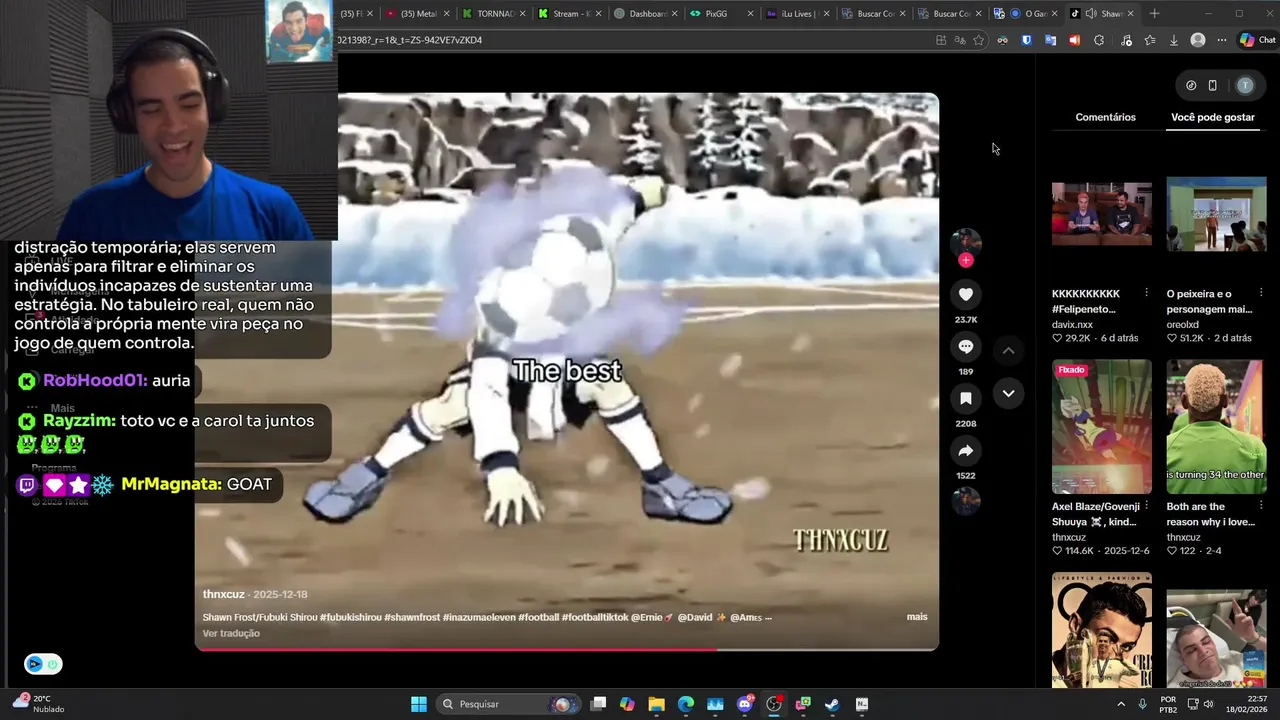This screenshot has height=720, width=1280.
Task: Share the video using the arrow icon
Action: pos(965,450)
